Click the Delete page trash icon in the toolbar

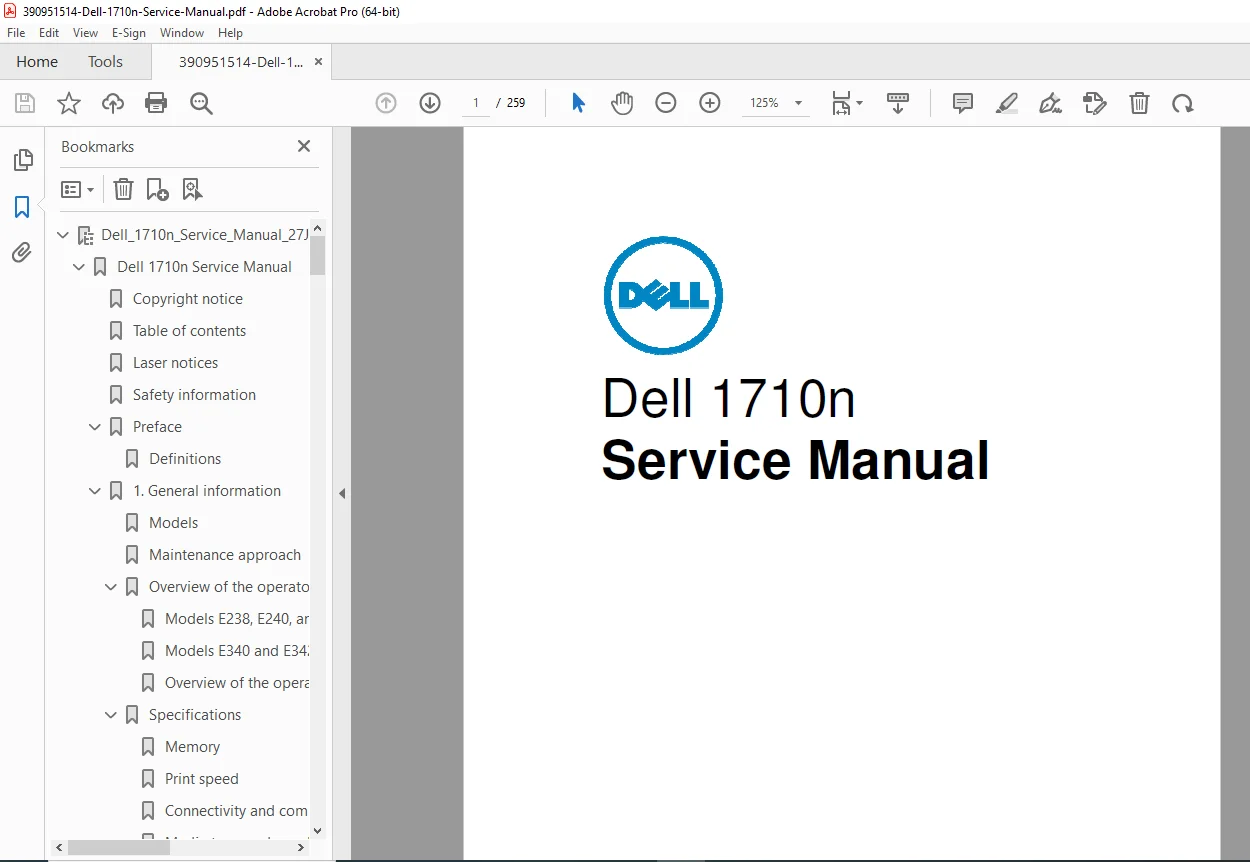pos(1139,103)
